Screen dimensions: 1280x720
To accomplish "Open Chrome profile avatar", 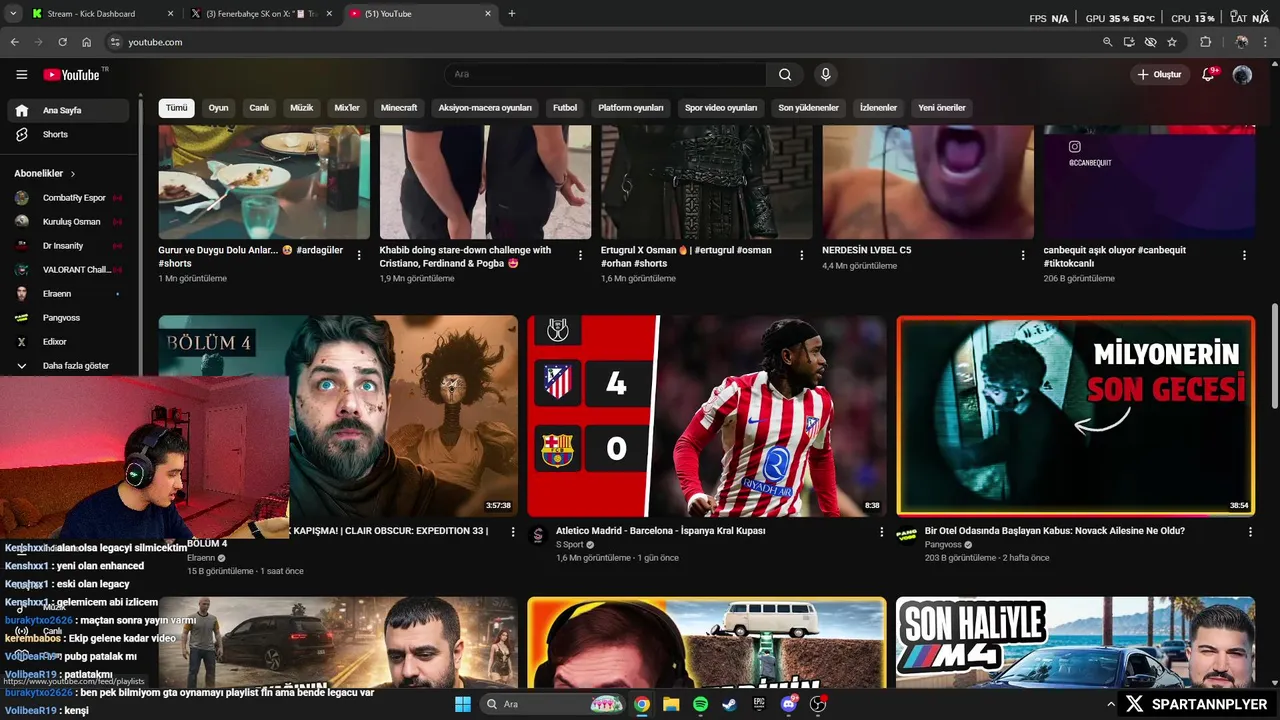I will pos(1241,42).
